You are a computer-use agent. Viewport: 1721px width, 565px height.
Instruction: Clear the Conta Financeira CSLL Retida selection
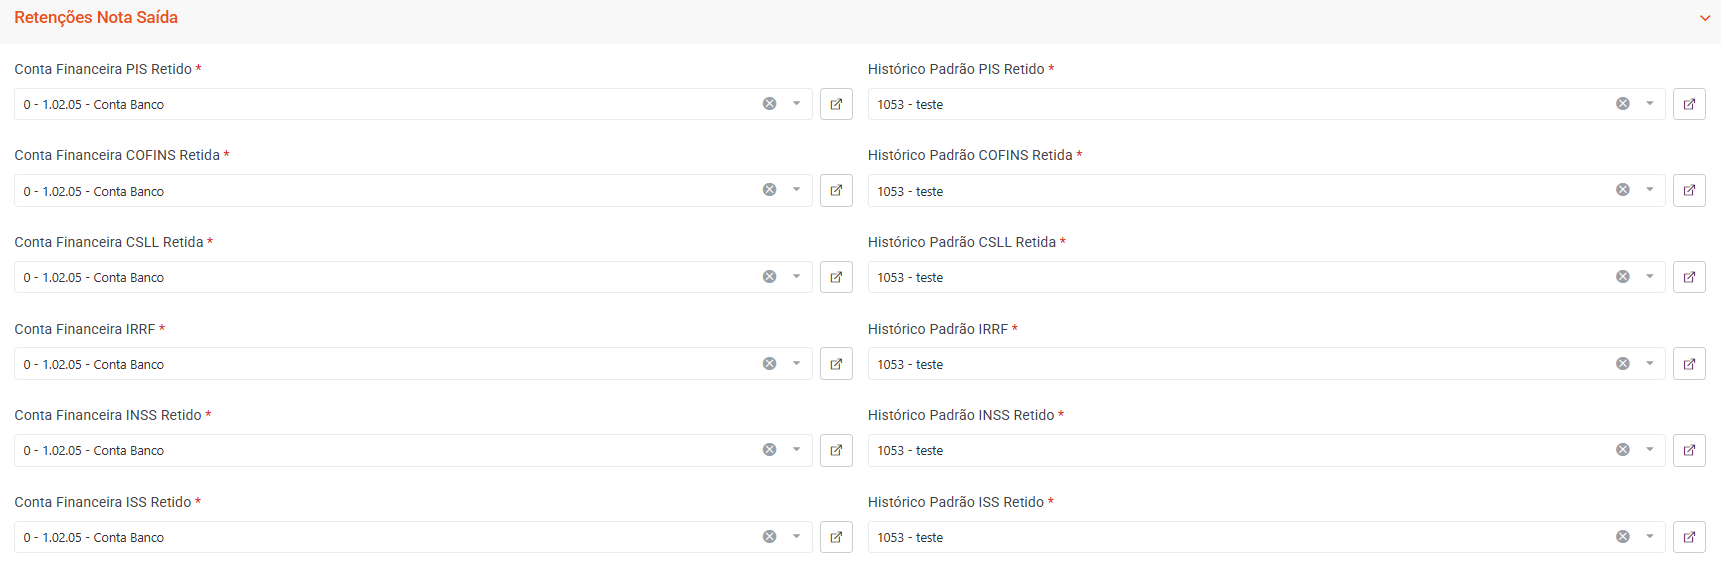point(770,277)
